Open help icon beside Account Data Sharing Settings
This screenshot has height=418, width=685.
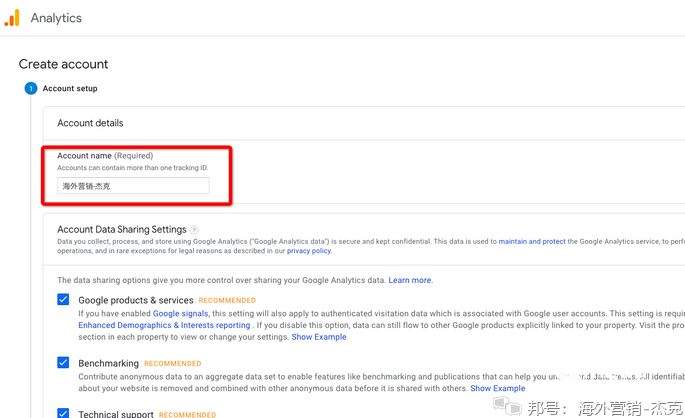(194, 230)
